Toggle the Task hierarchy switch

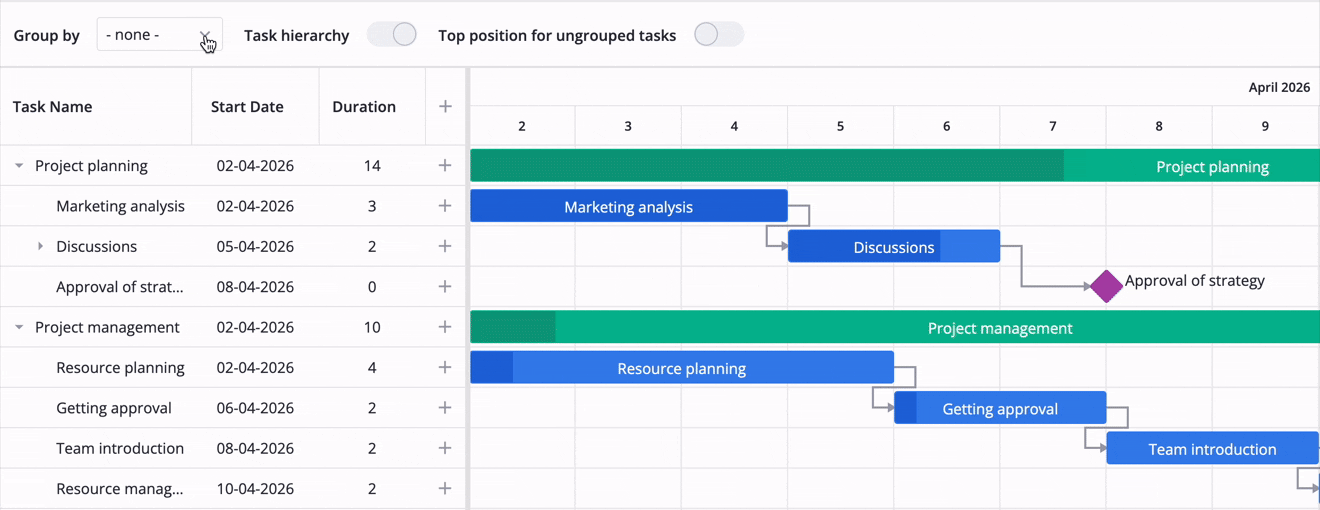tap(391, 35)
